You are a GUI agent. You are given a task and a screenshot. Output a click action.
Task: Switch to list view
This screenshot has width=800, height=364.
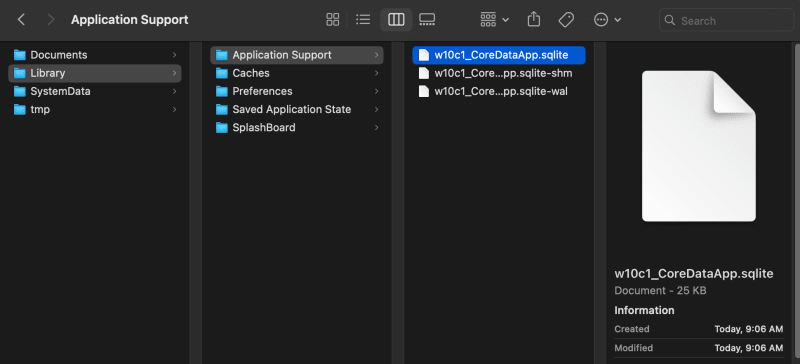(x=363, y=20)
